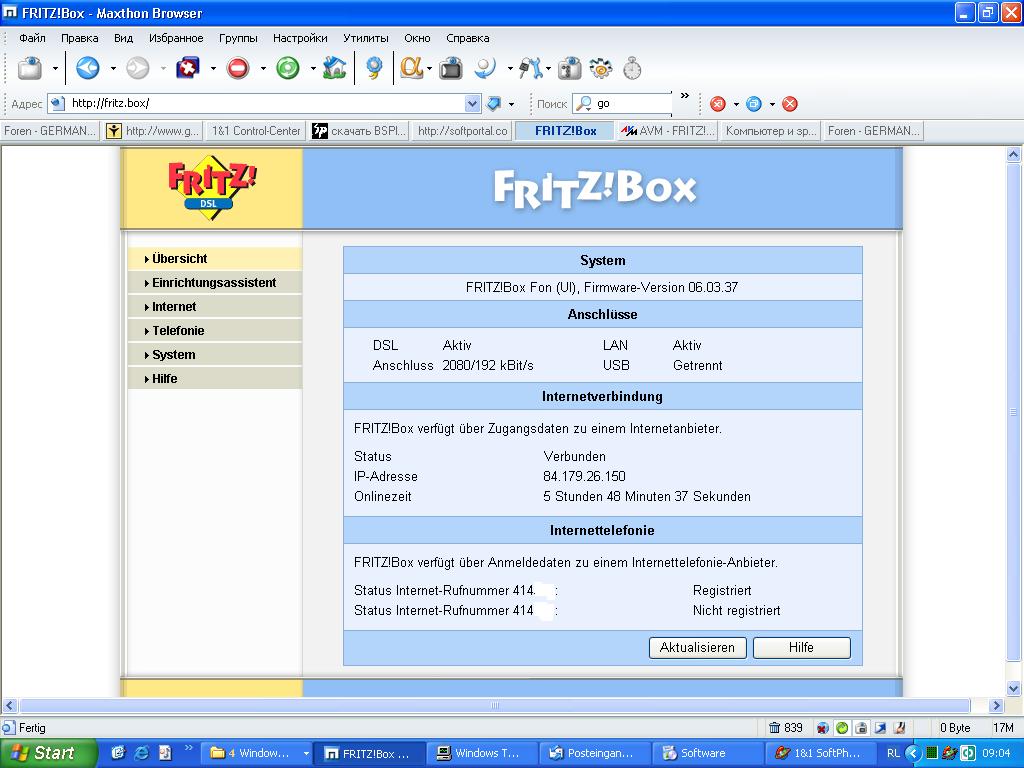1024x768 pixels.
Task: Open the Утилиты menu
Action: point(366,38)
